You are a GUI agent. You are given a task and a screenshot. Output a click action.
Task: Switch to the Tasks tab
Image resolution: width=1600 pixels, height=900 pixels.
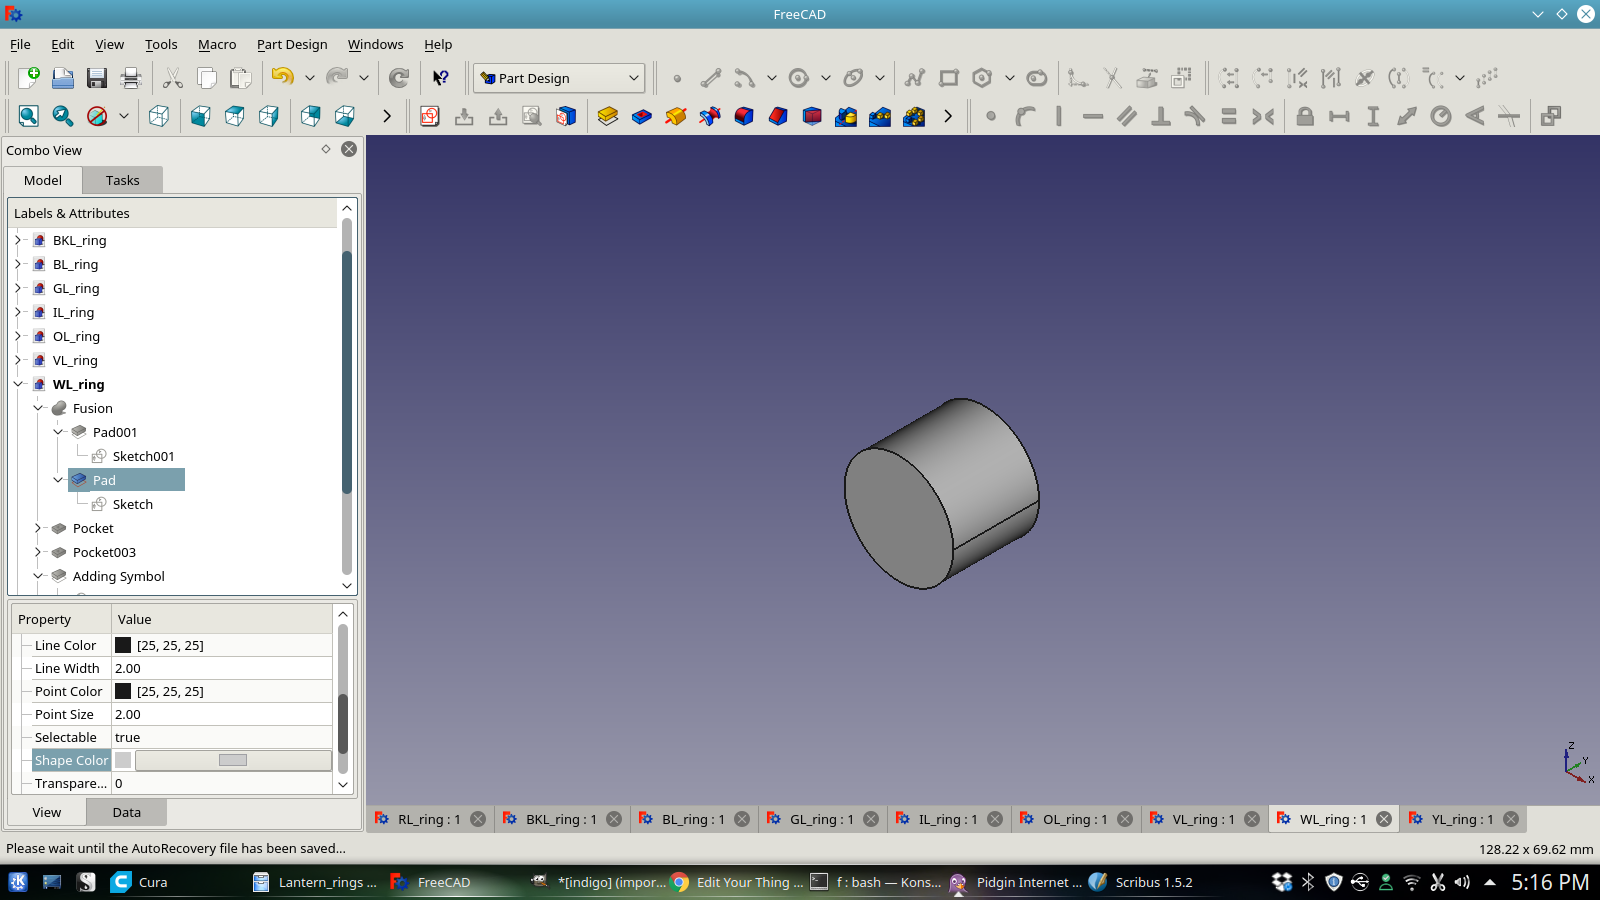tap(122, 180)
